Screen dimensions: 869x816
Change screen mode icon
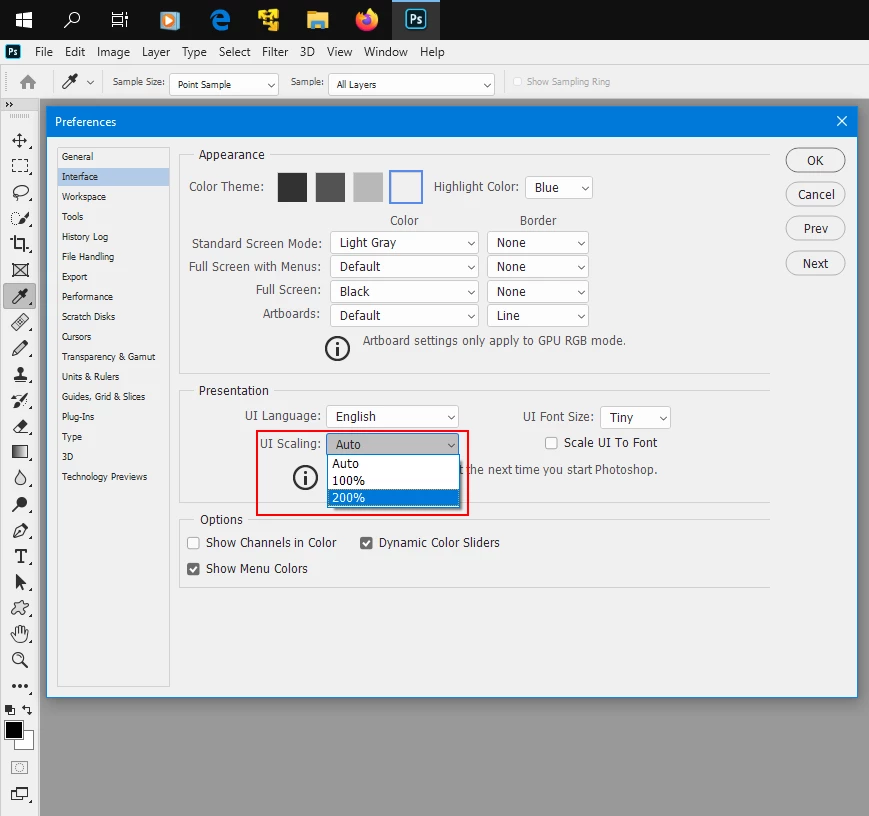[x=20, y=794]
